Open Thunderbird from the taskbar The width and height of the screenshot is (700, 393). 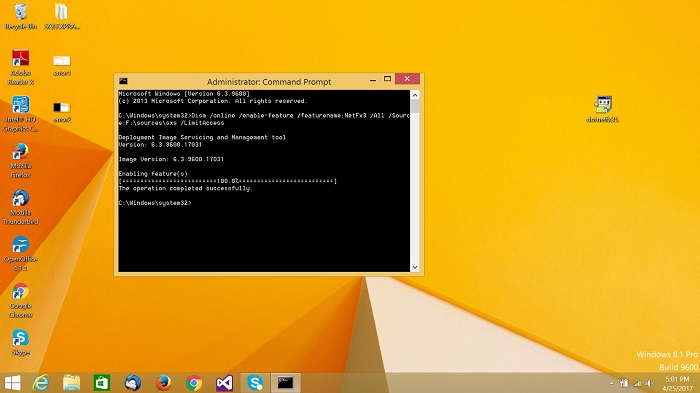pyautogui.click(x=133, y=383)
